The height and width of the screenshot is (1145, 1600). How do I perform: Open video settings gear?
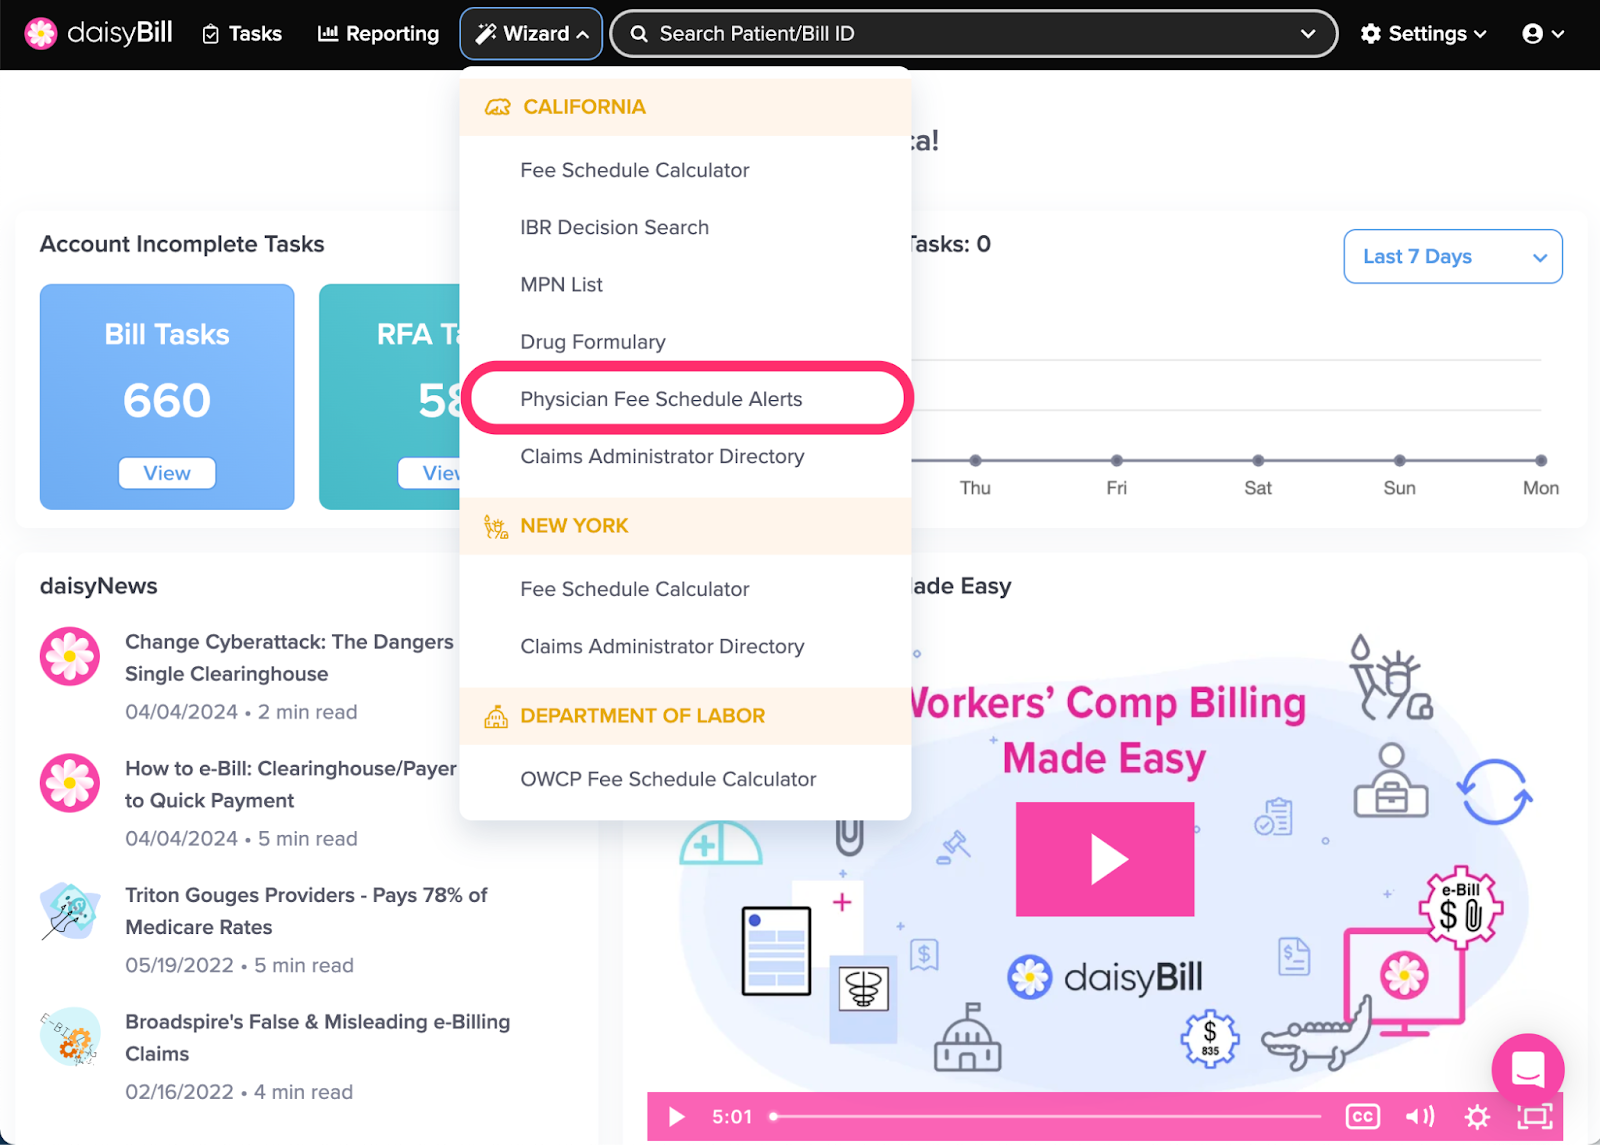pos(1477,1116)
